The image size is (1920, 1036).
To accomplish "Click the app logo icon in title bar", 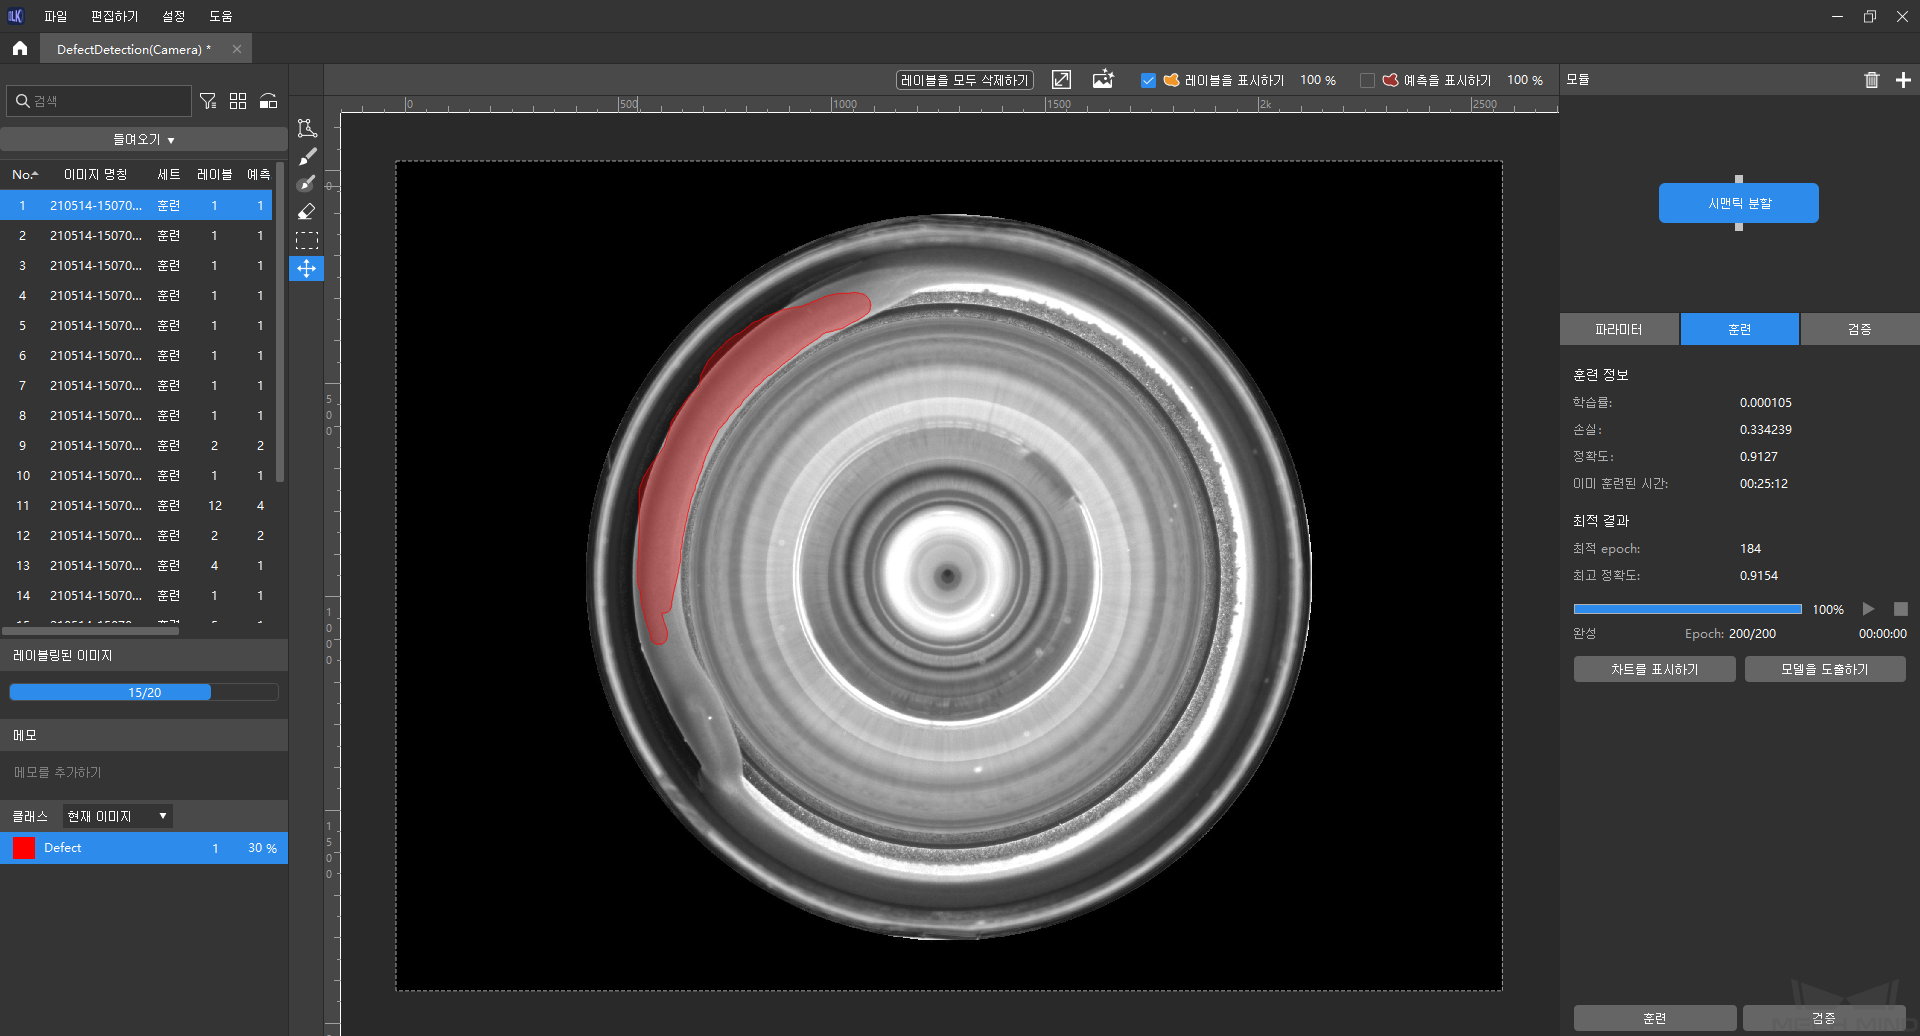I will pos(15,16).
